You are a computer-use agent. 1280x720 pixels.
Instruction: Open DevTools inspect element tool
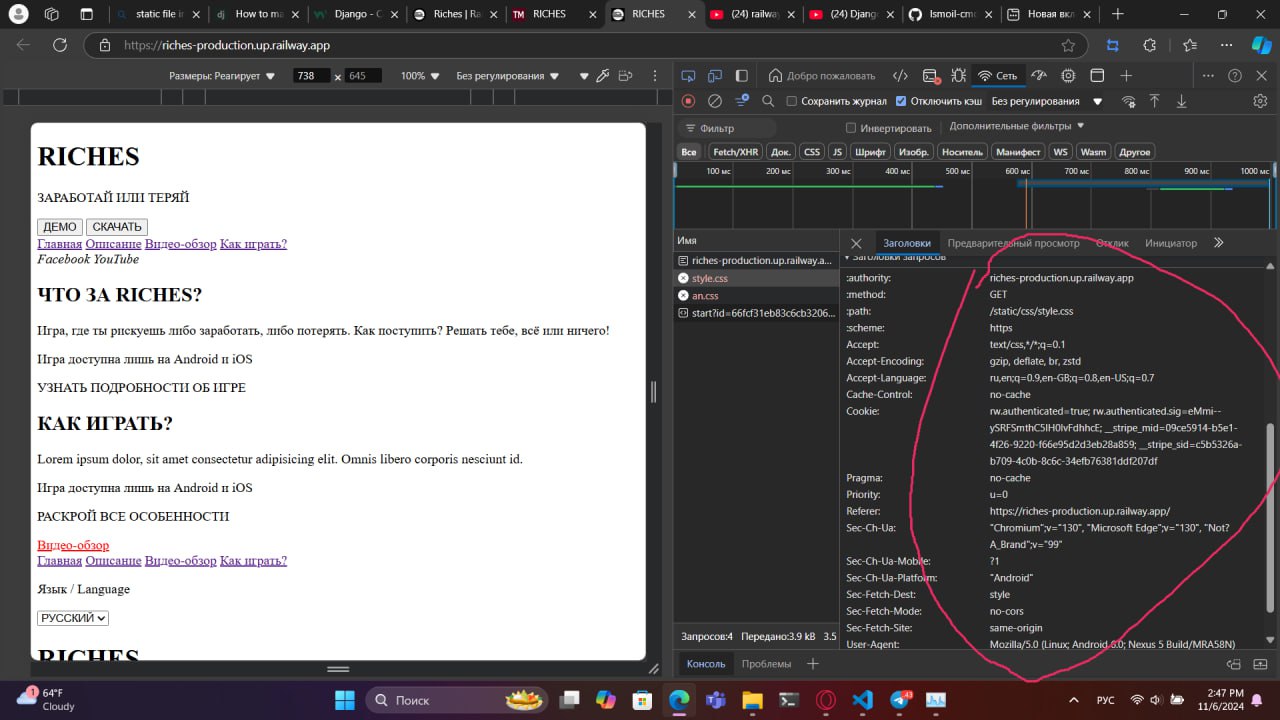[688, 76]
